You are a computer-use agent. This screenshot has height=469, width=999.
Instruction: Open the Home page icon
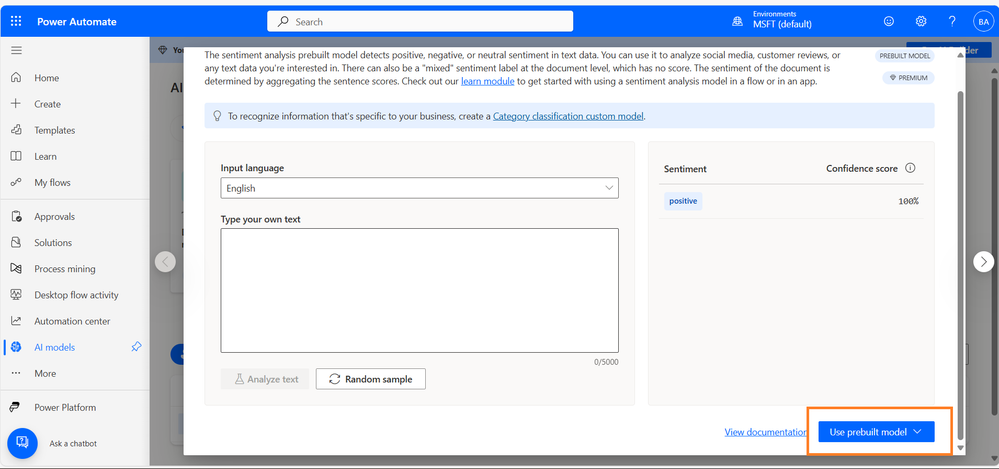pyautogui.click(x=17, y=78)
